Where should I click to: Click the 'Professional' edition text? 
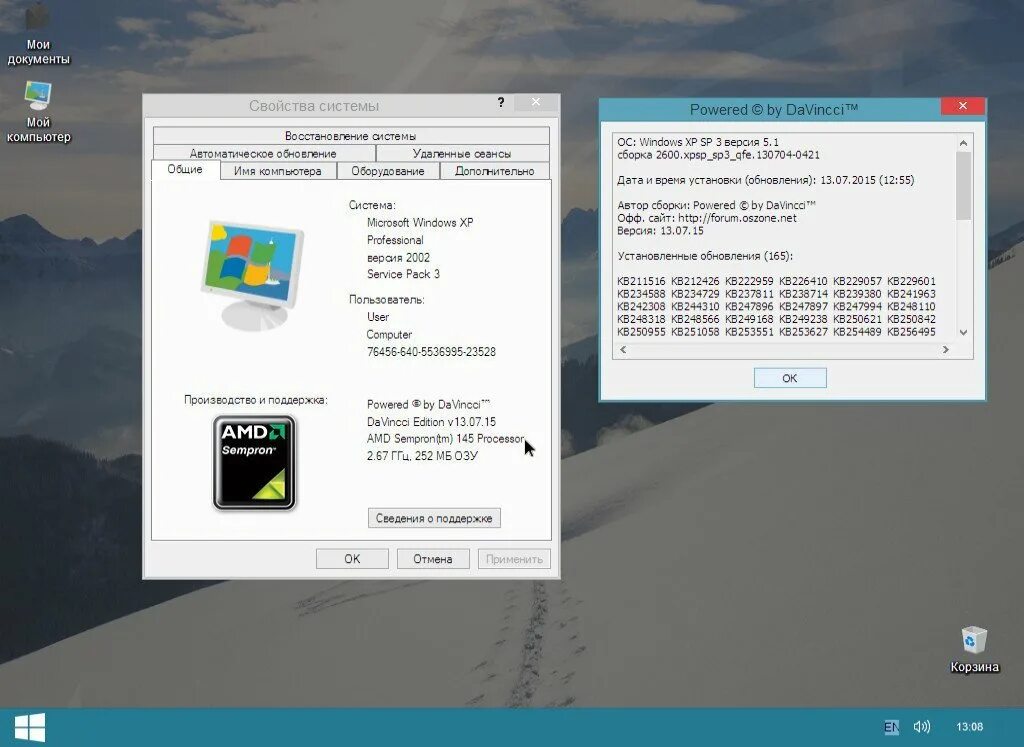click(x=395, y=240)
